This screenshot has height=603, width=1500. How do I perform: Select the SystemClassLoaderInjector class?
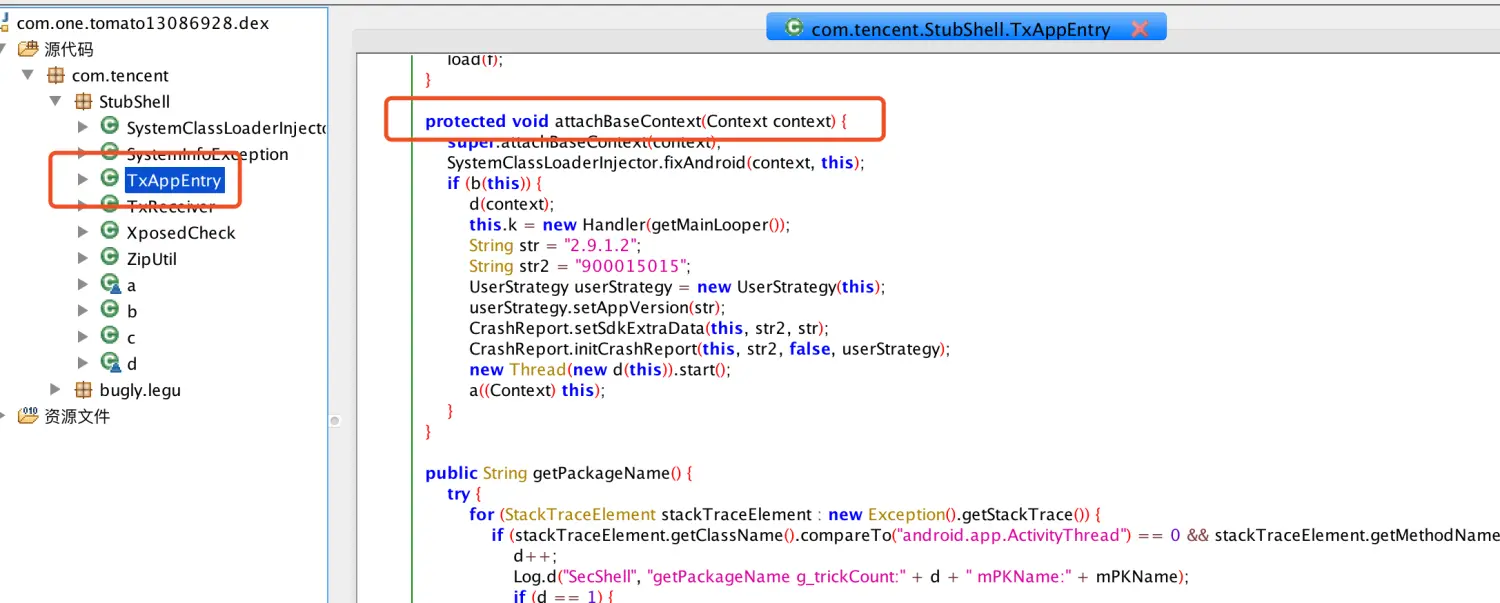226,128
